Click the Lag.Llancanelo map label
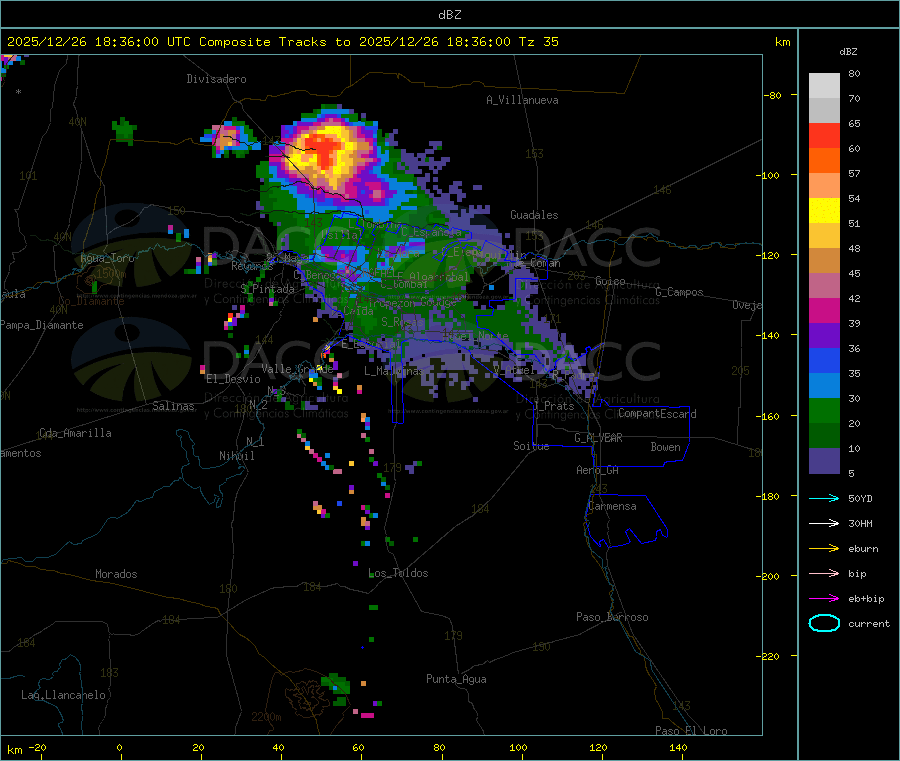This screenshot has width=900, height=761. 64,695
